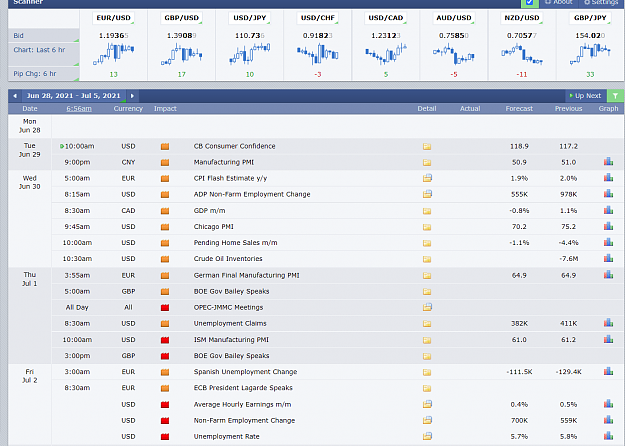
Task: Open detail for ADP Non-Farm Employment Change
Action: tap(427, 194)
